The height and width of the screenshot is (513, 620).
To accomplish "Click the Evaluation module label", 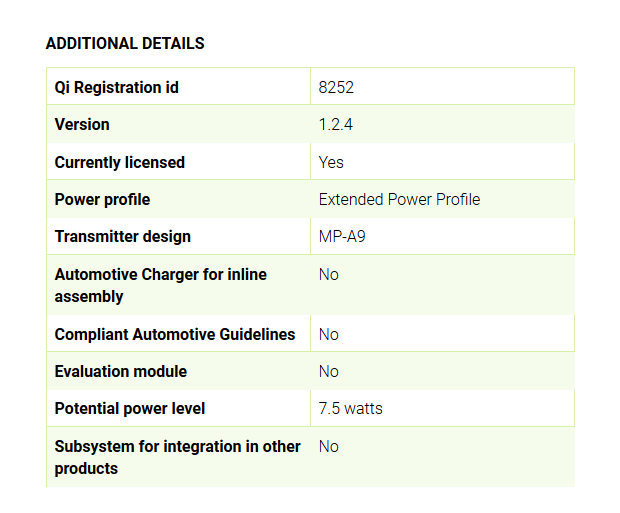I will pyautogui.click(x=120, y=371).
